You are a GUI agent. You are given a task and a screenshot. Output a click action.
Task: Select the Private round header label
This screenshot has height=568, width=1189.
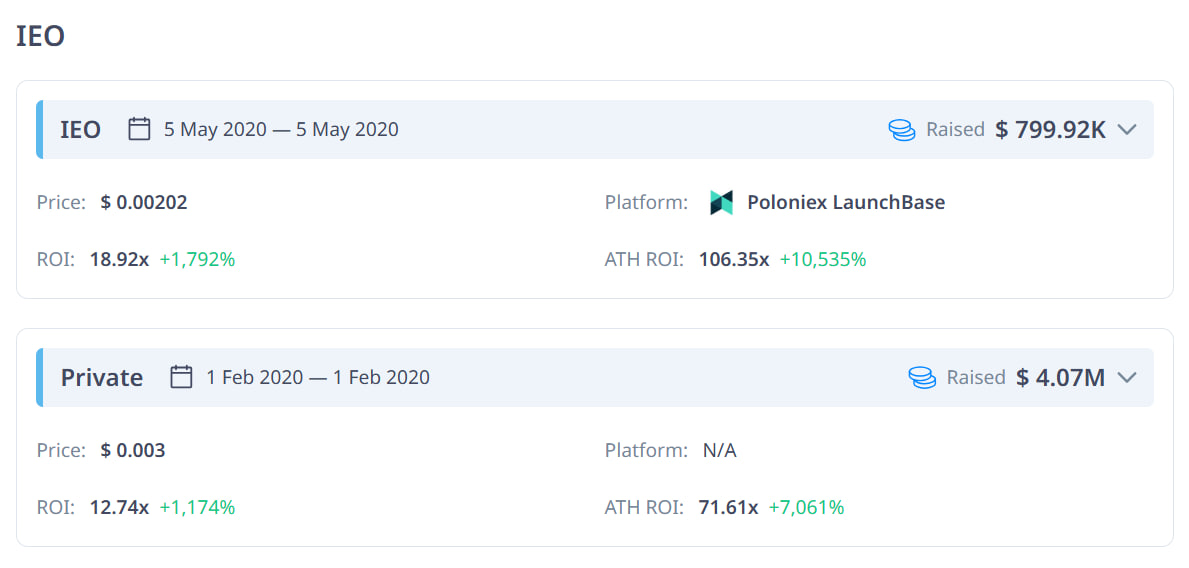[x=102, y=377]
